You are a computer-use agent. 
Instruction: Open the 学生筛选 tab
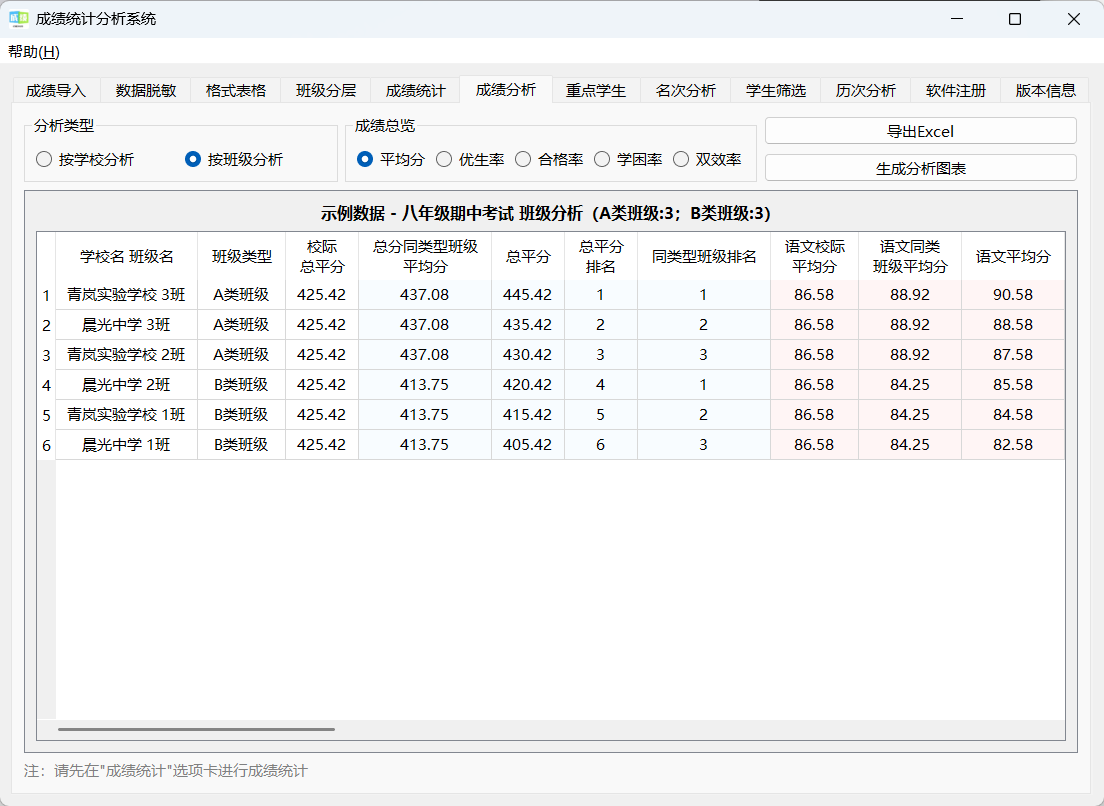coord(776,91)
